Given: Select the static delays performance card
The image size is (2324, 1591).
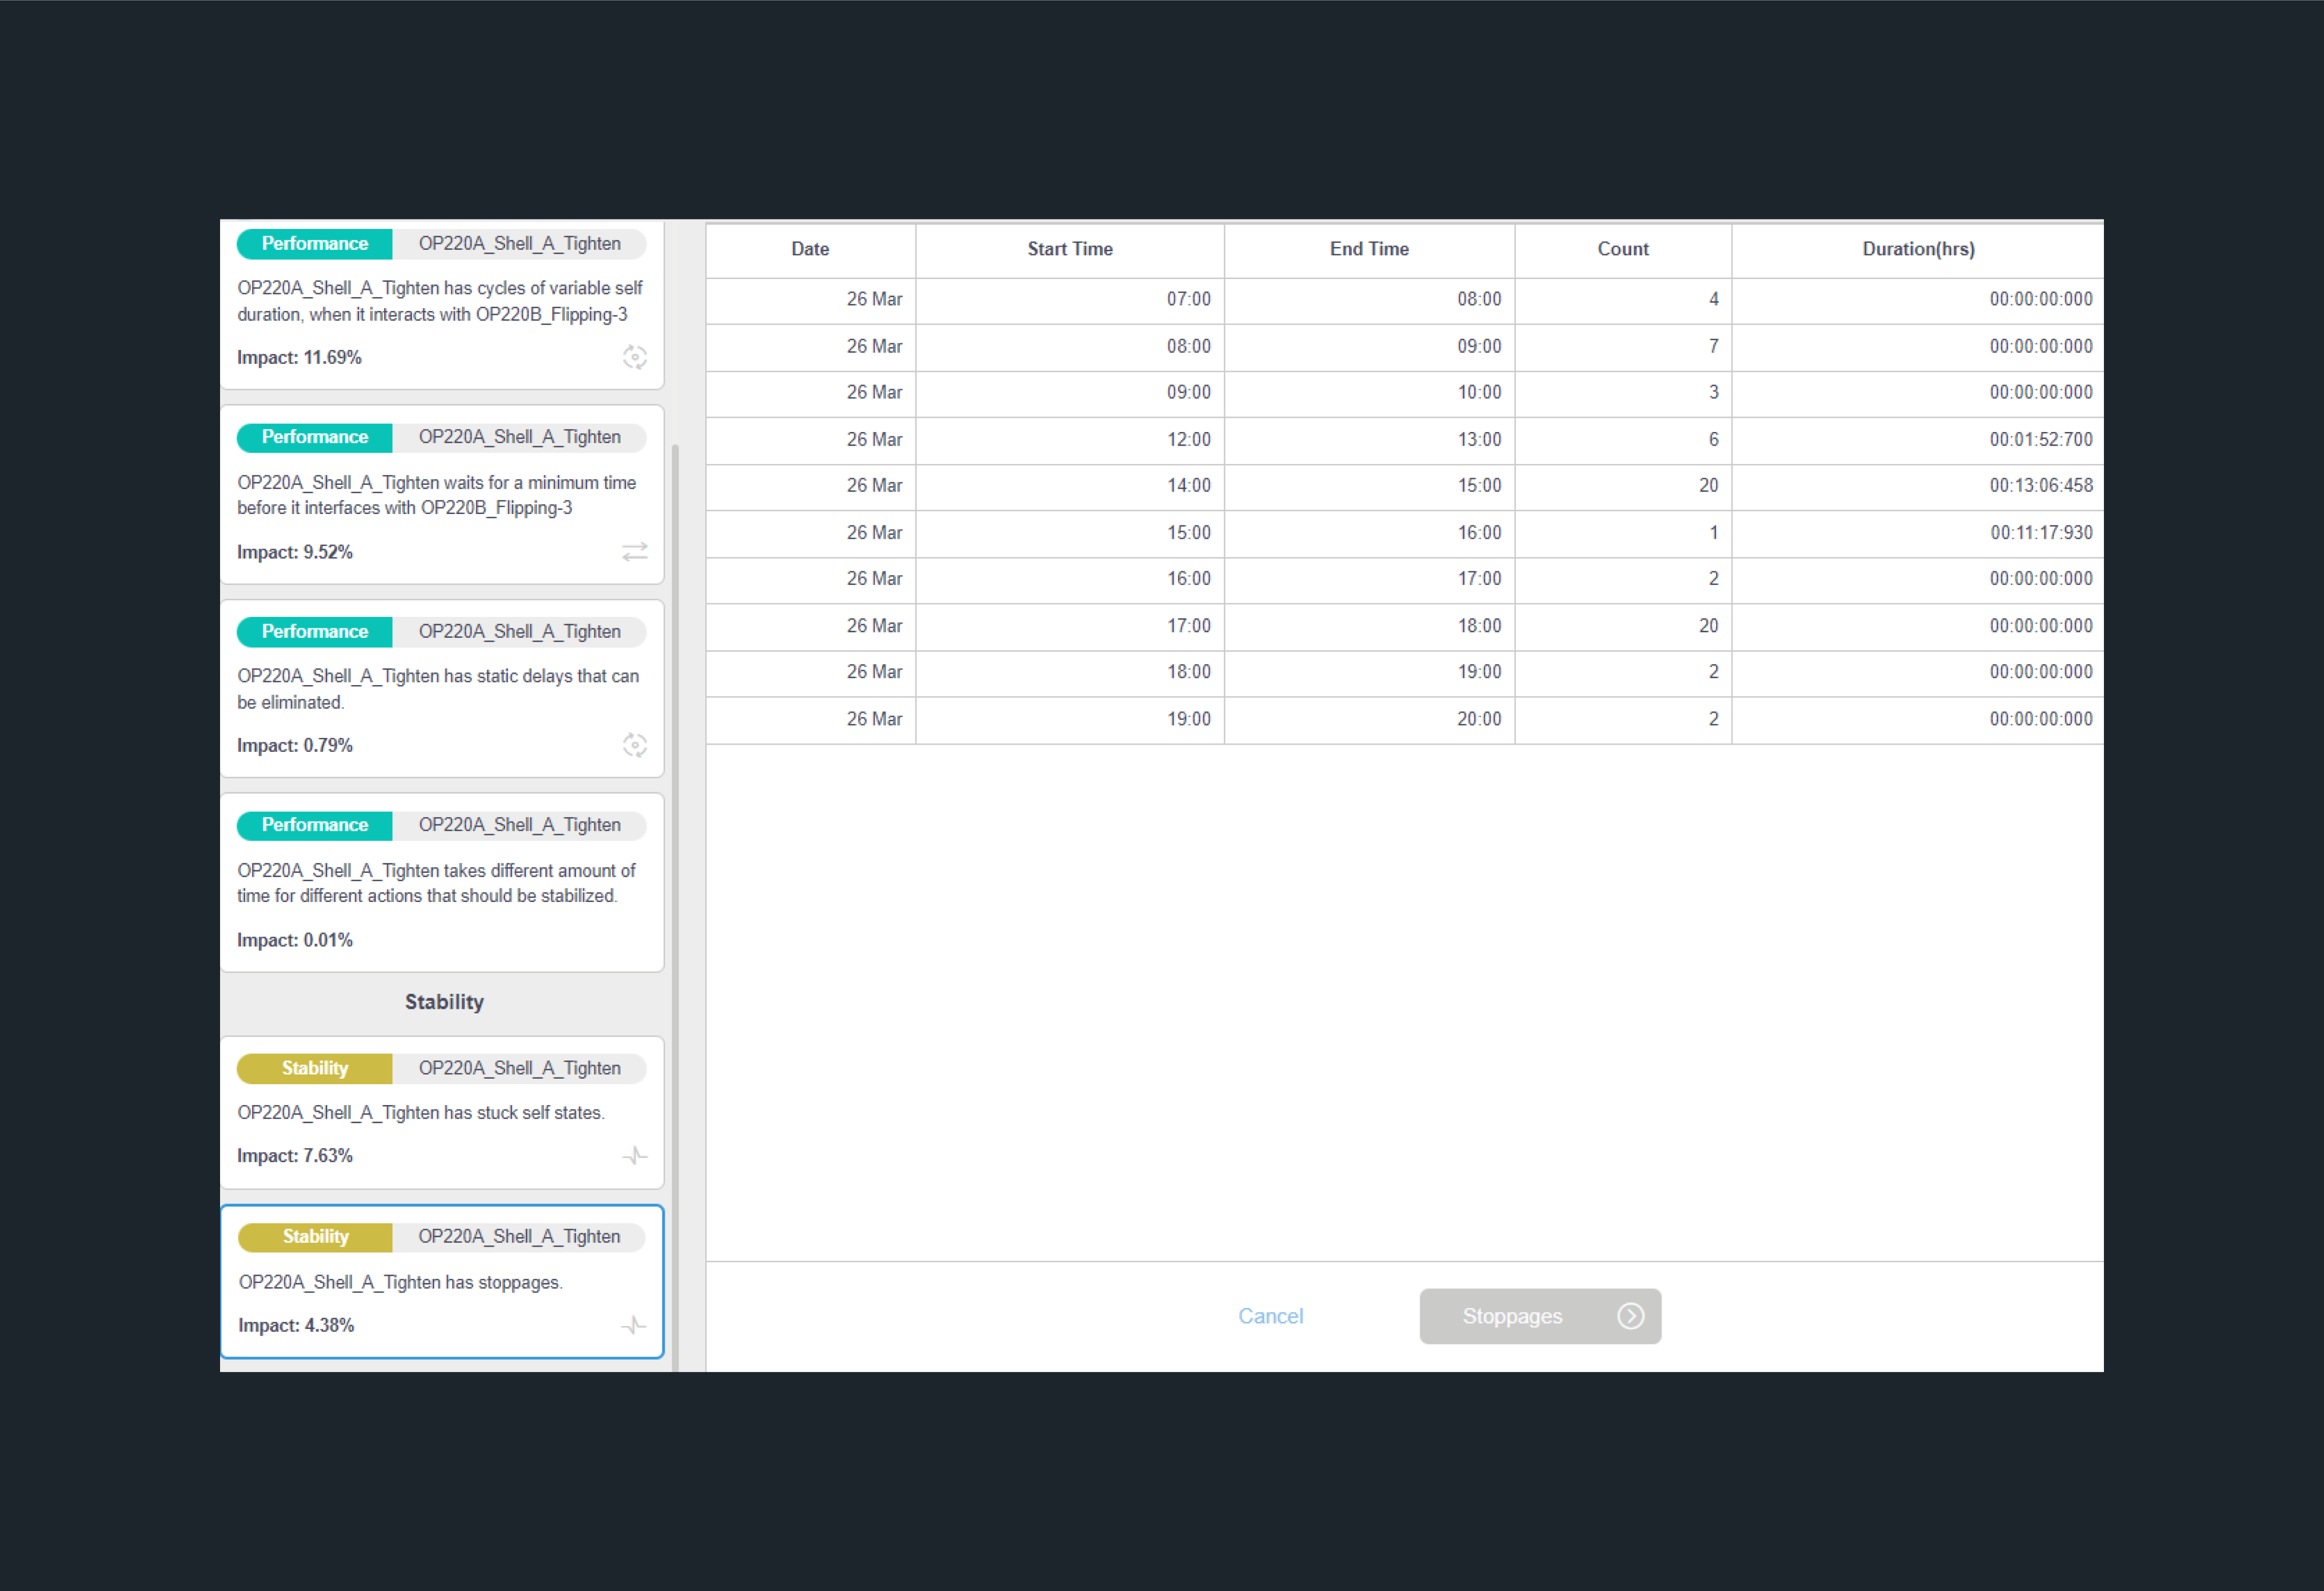Looking at the screenshot, I should (x=442, y=688).
